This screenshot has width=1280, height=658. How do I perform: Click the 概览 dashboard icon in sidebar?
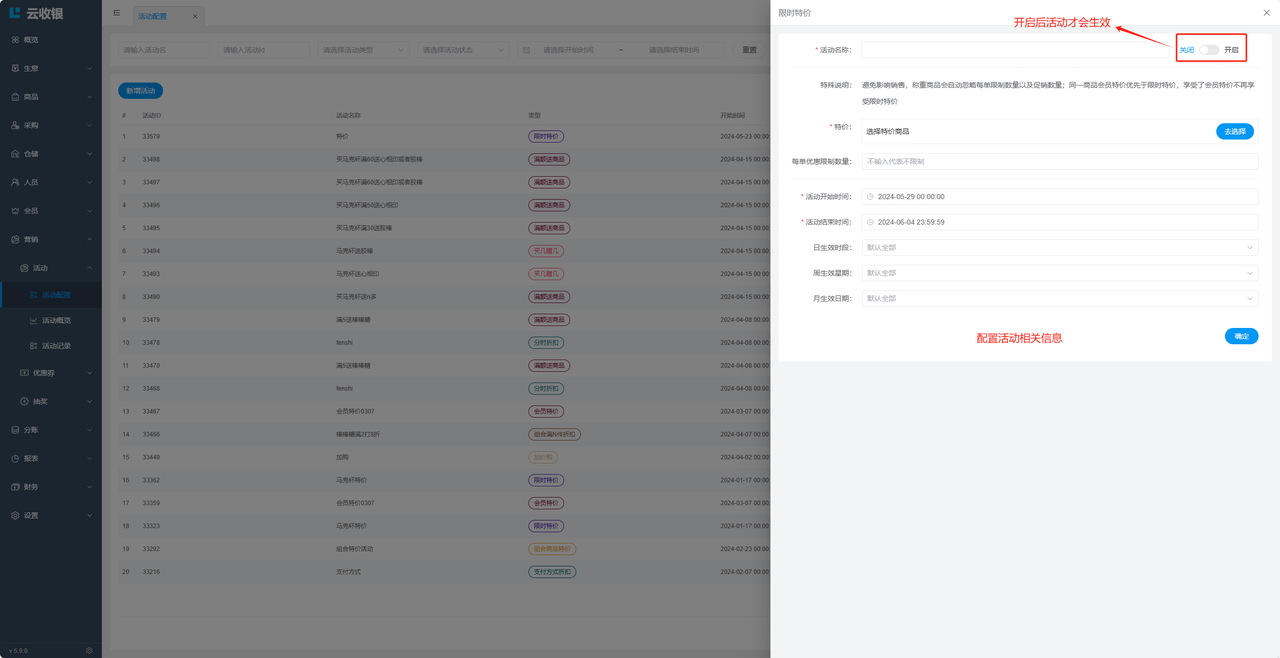point(15,40)
